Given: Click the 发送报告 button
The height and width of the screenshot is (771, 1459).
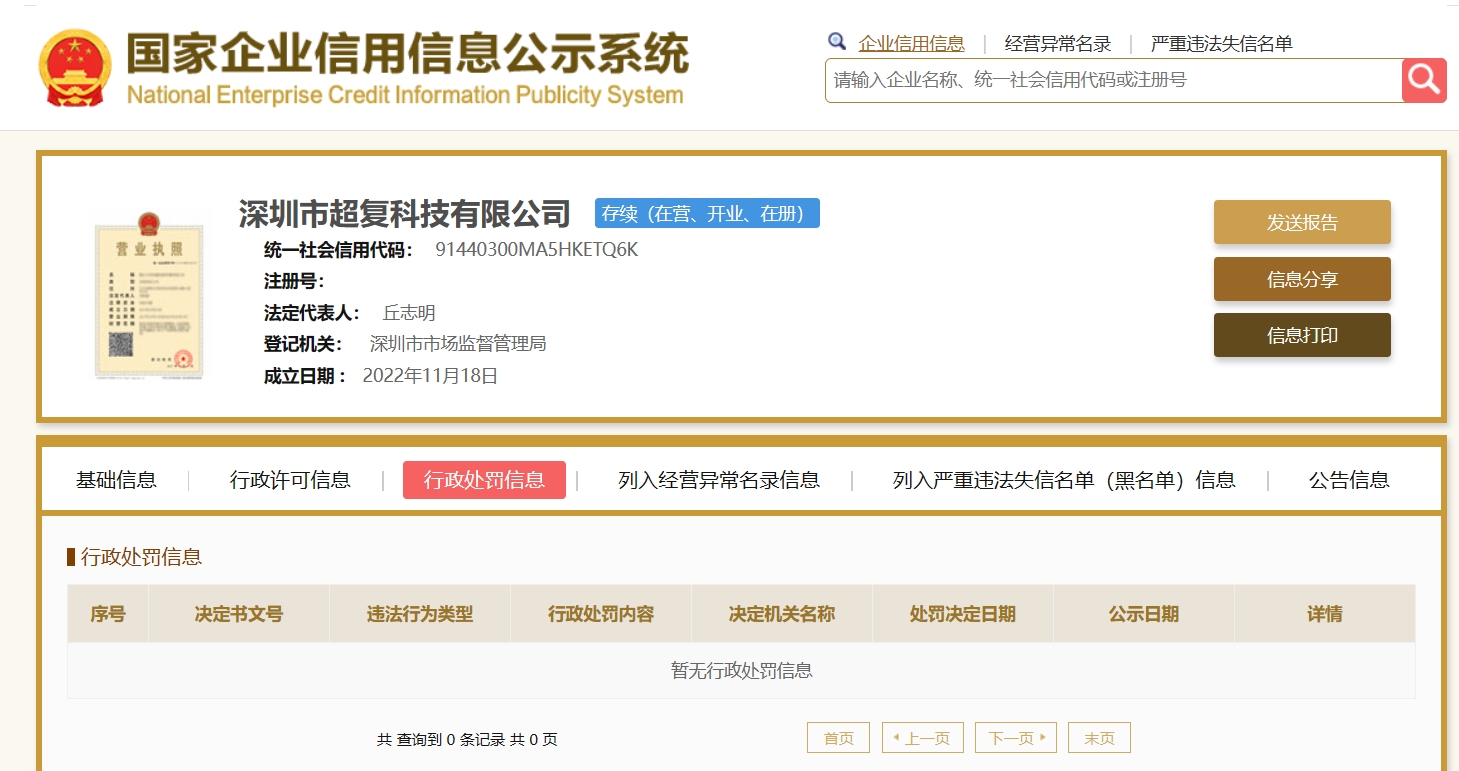Looking at the screenshot, I should (1302, 222).
